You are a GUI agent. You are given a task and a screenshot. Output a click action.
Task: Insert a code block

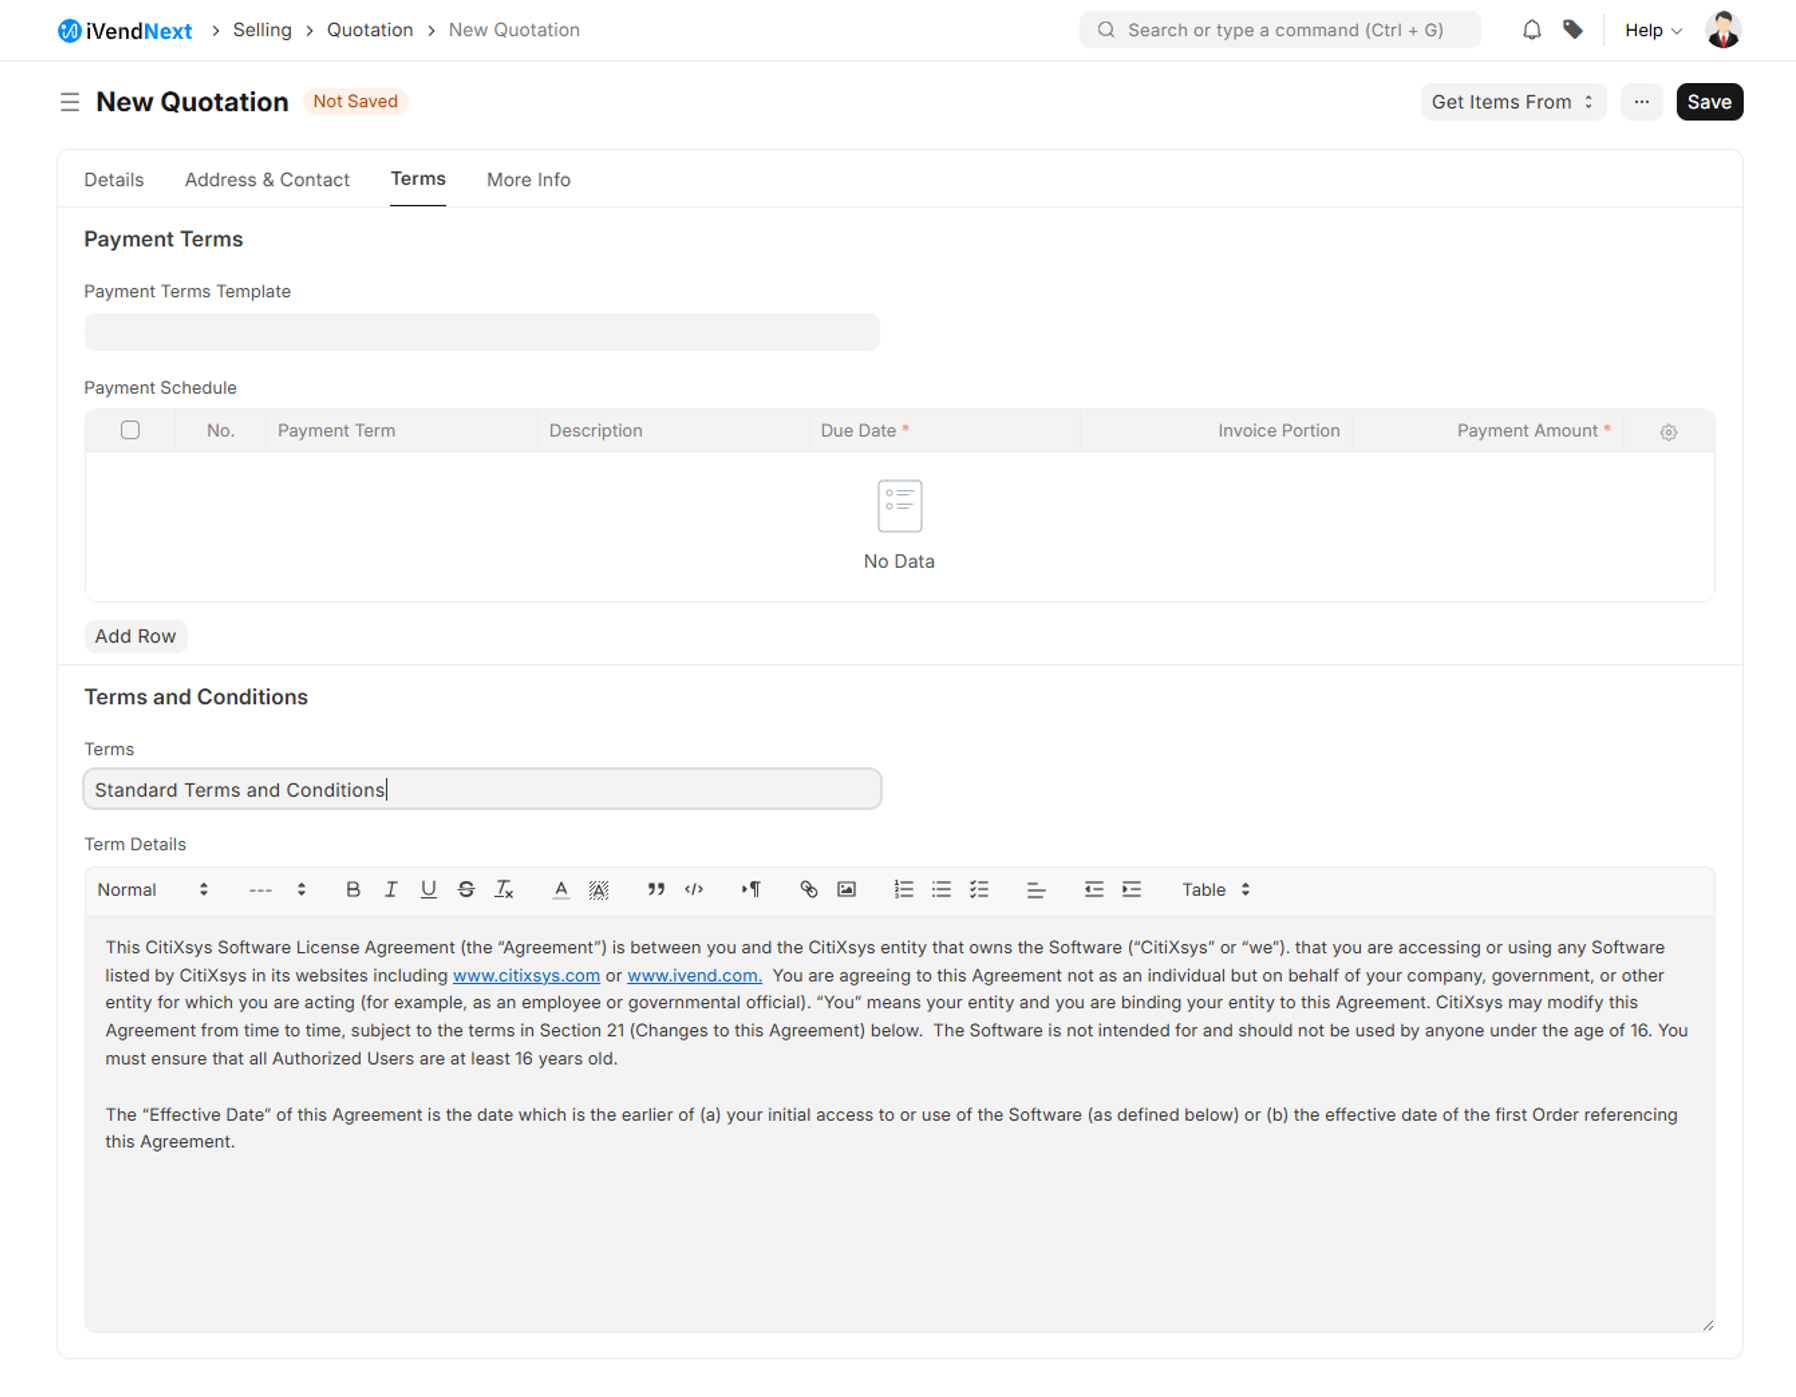pyautogui.click(x=694, y=889)
